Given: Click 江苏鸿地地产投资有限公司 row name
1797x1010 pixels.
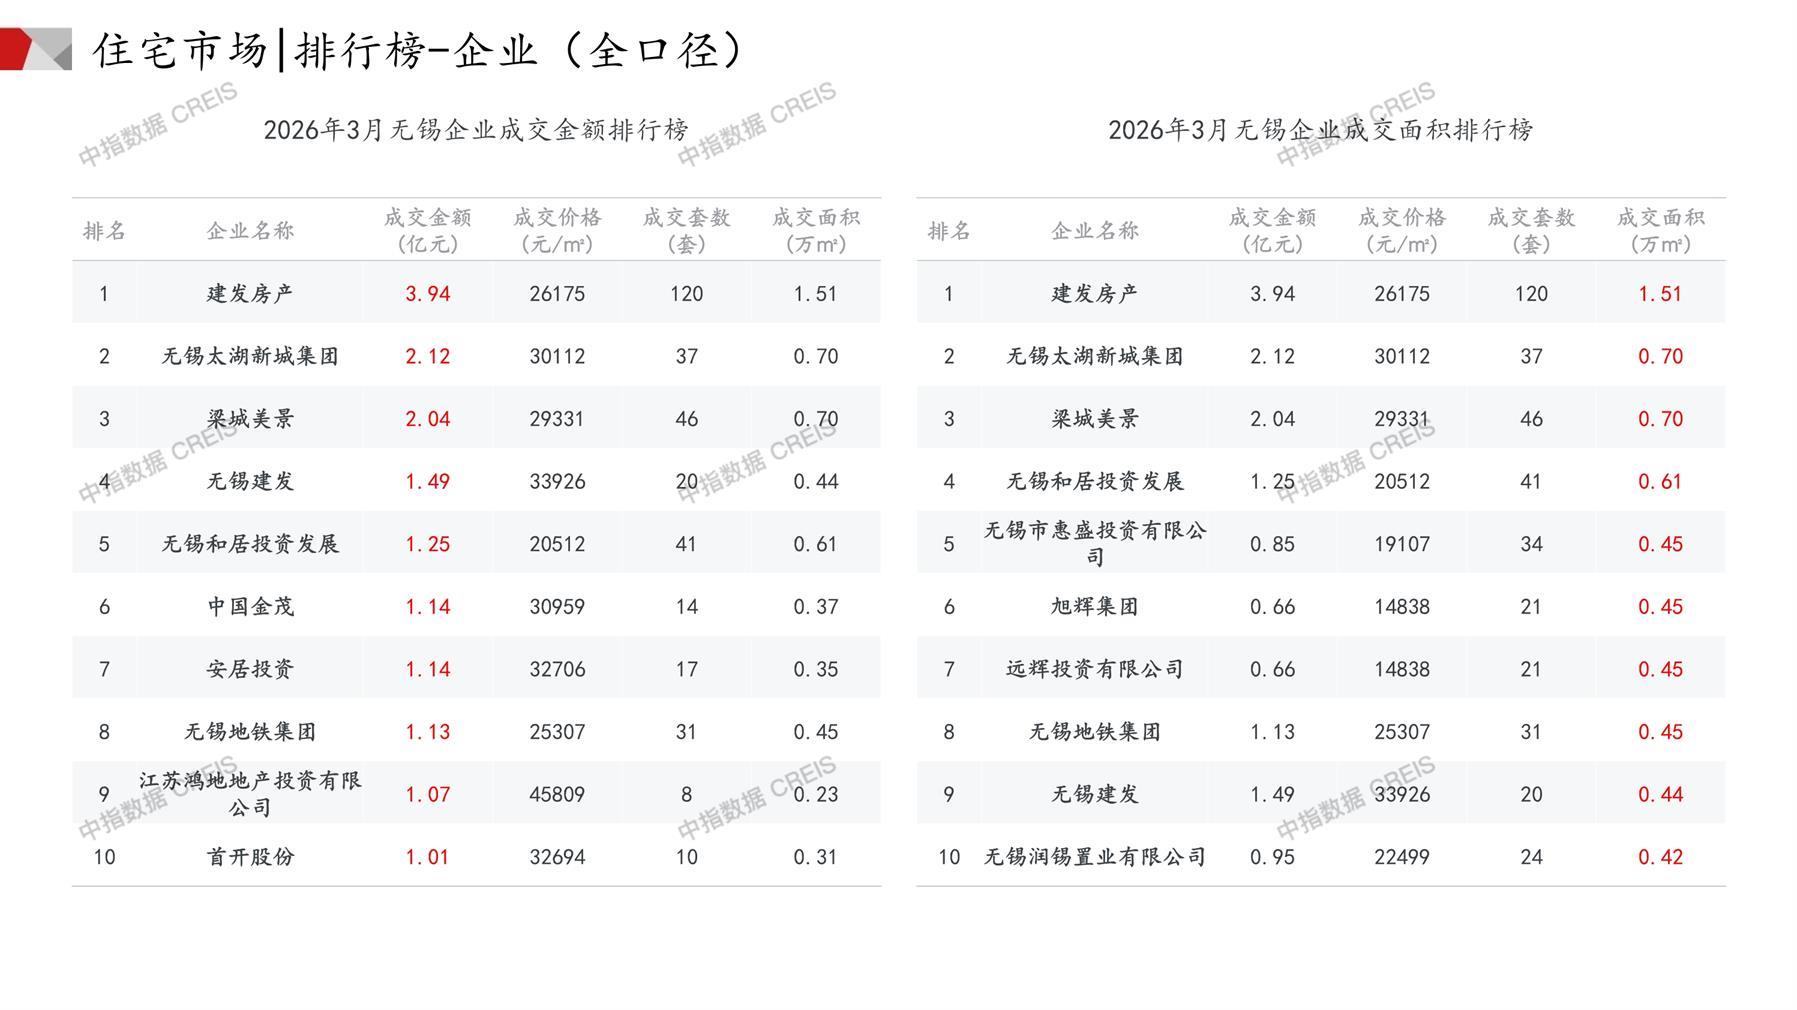Looking at the screenshot, I should coord(250,794).
